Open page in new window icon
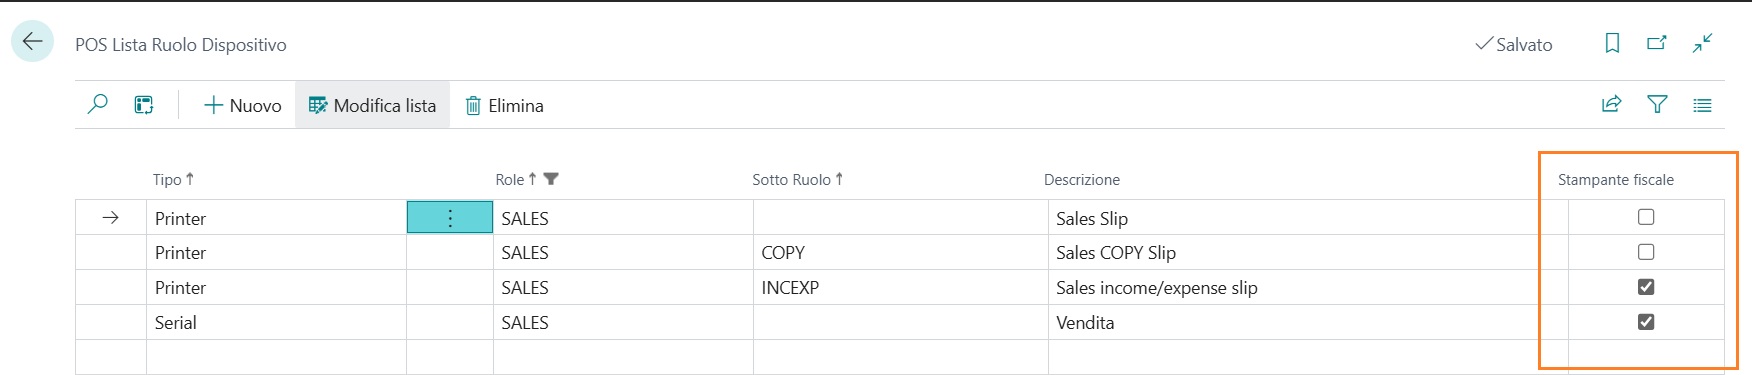 click(1657, 43)
